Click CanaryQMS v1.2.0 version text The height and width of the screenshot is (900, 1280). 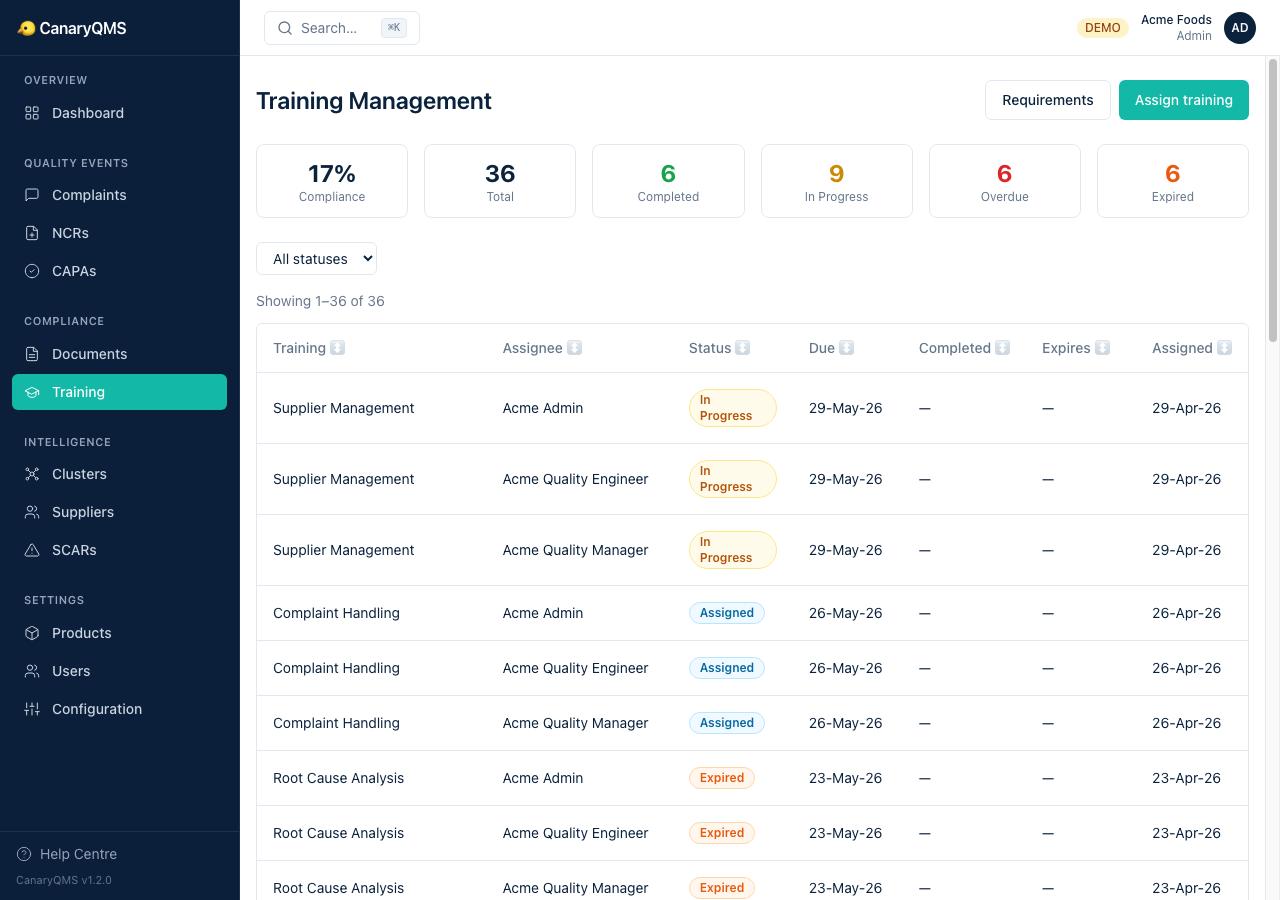tap(64, 881)
